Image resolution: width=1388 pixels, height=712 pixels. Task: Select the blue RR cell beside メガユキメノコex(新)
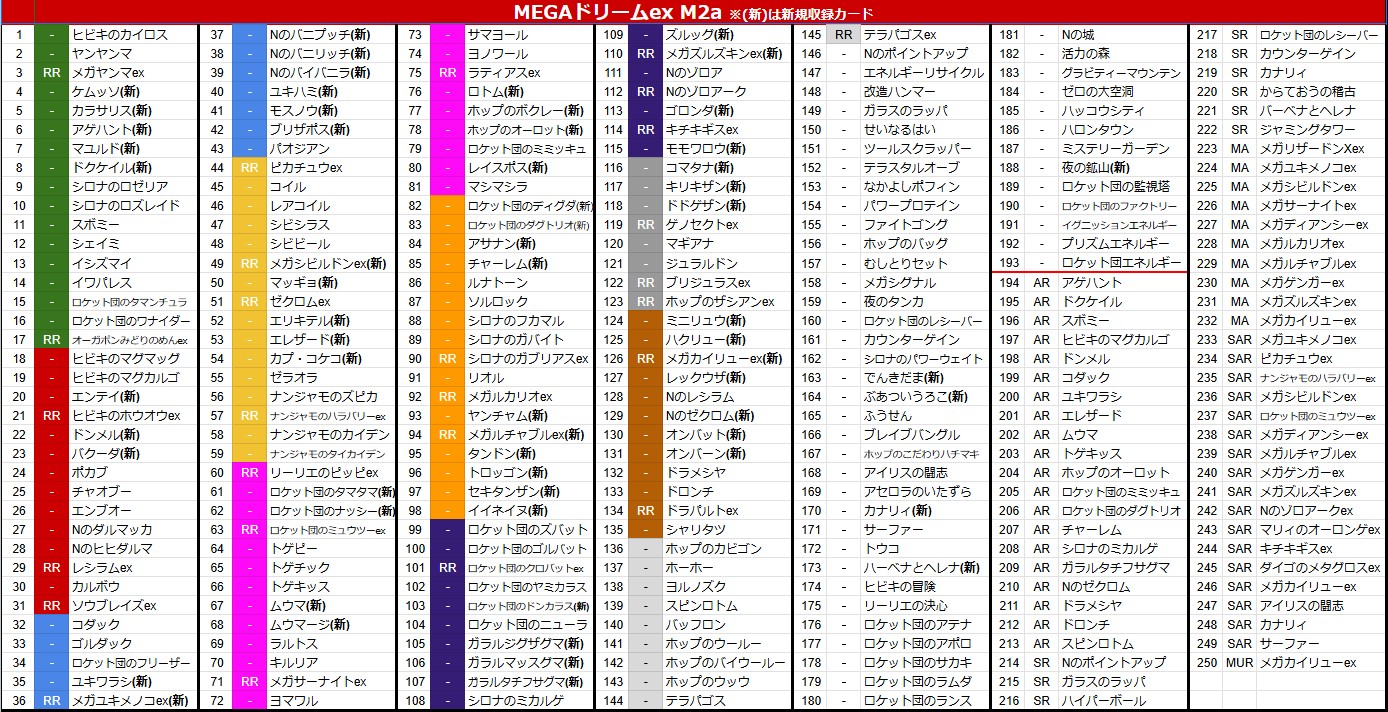pos(51,701)
